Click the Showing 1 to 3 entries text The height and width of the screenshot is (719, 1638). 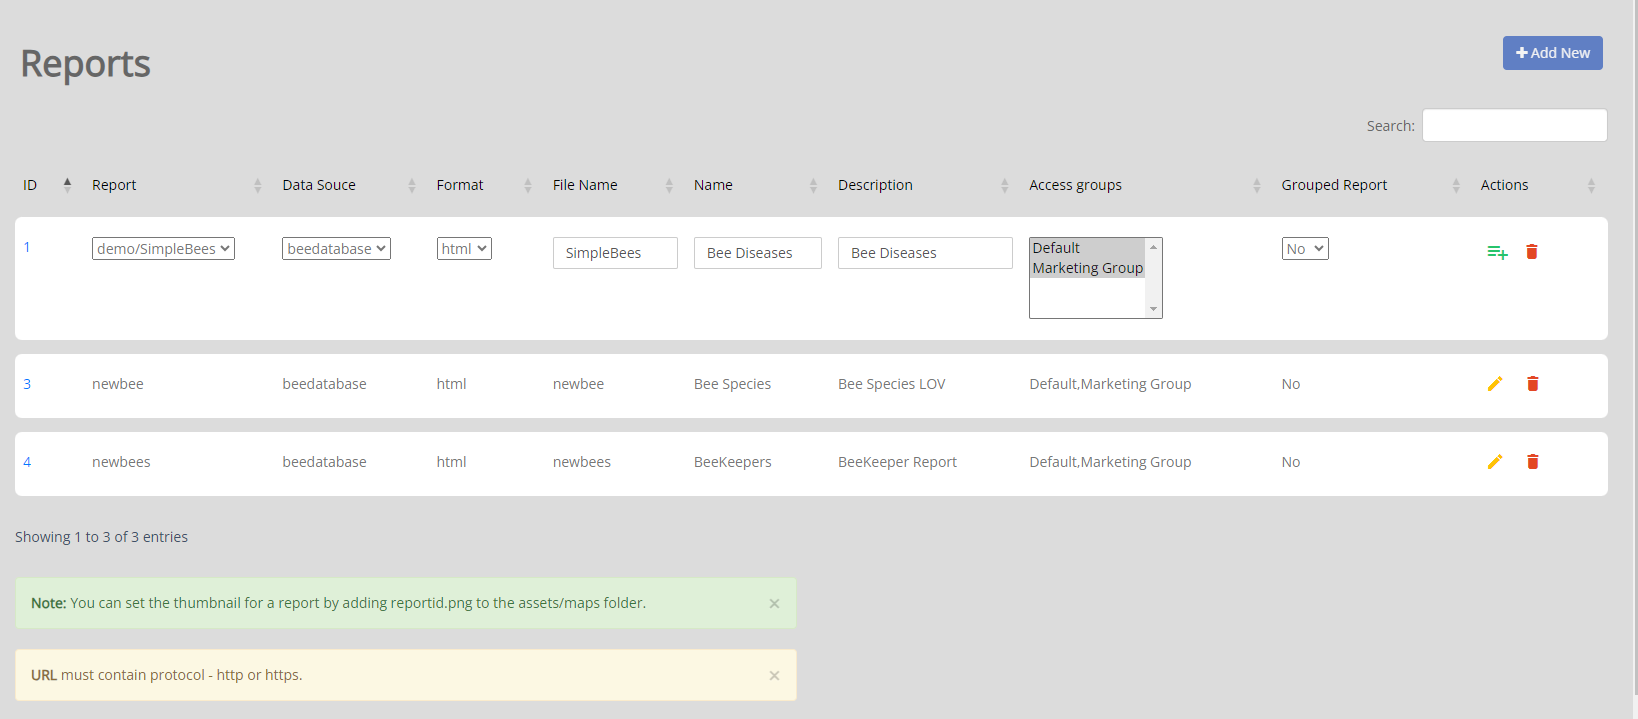pyautogui.click(x=101, y=537)
